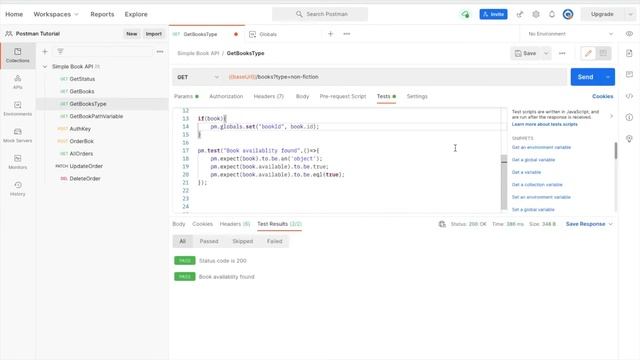Click the environment quick look eye icon
This screenshot has height=360, width=640.
tap(629, 34)
